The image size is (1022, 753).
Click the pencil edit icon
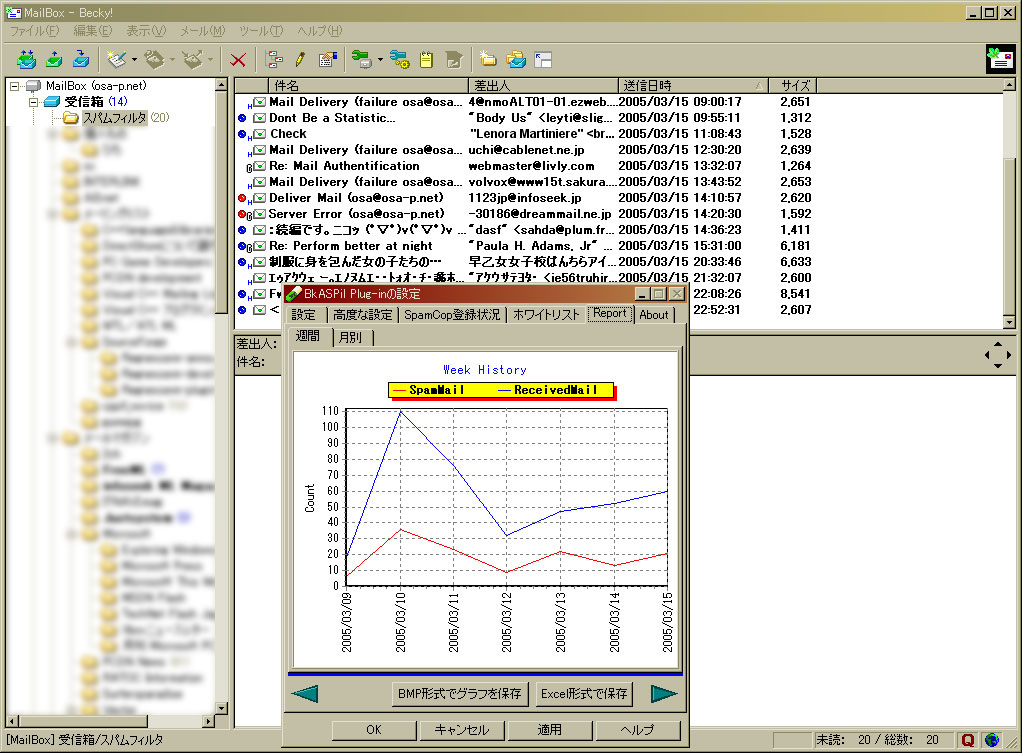pyautogui.click(x=300, y=59)
